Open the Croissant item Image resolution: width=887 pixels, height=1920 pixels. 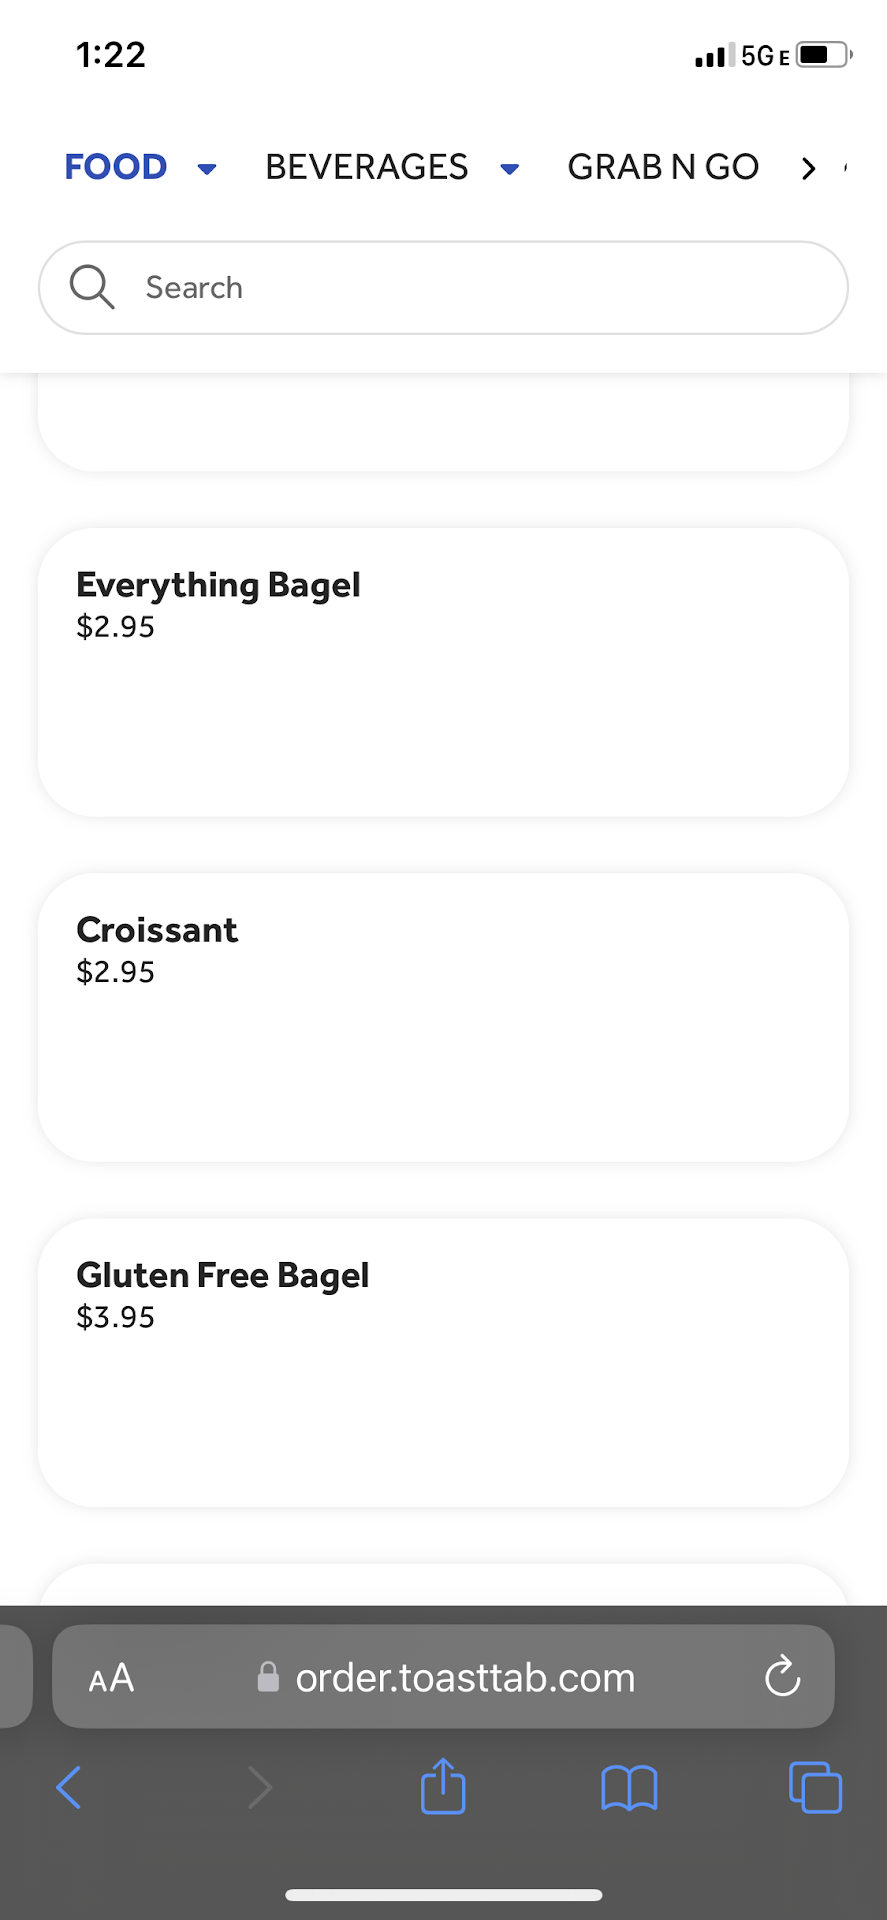[x=443, y=1017]
